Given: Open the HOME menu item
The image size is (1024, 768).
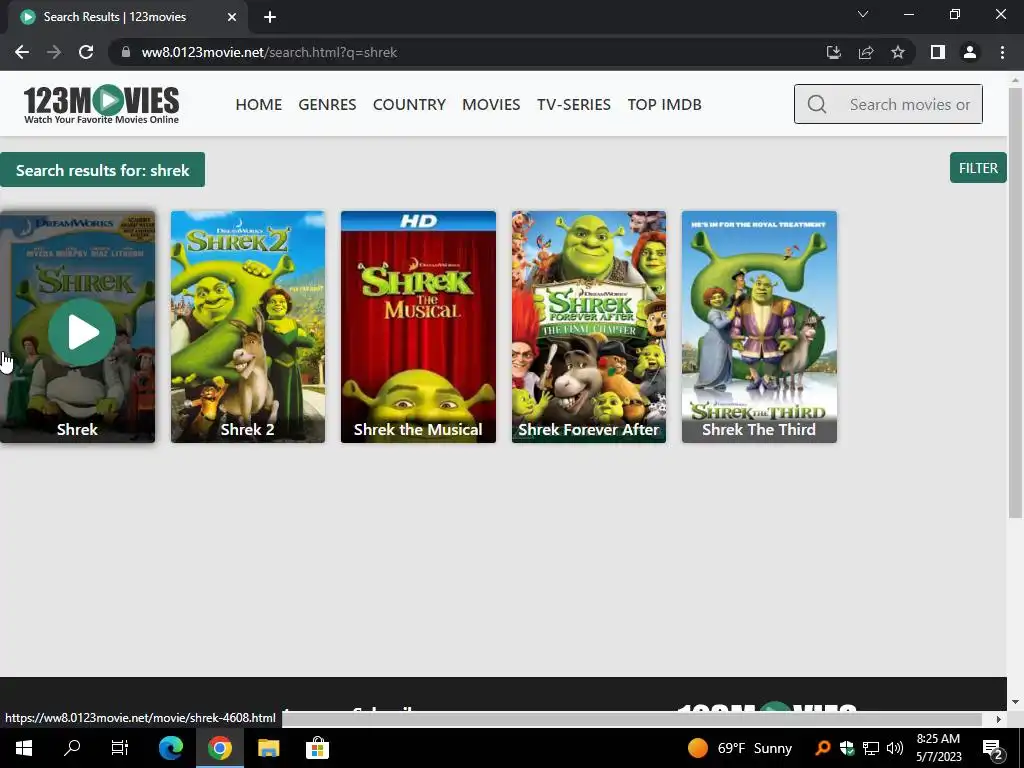Looking at the screenshot, I should coord(259,104).
